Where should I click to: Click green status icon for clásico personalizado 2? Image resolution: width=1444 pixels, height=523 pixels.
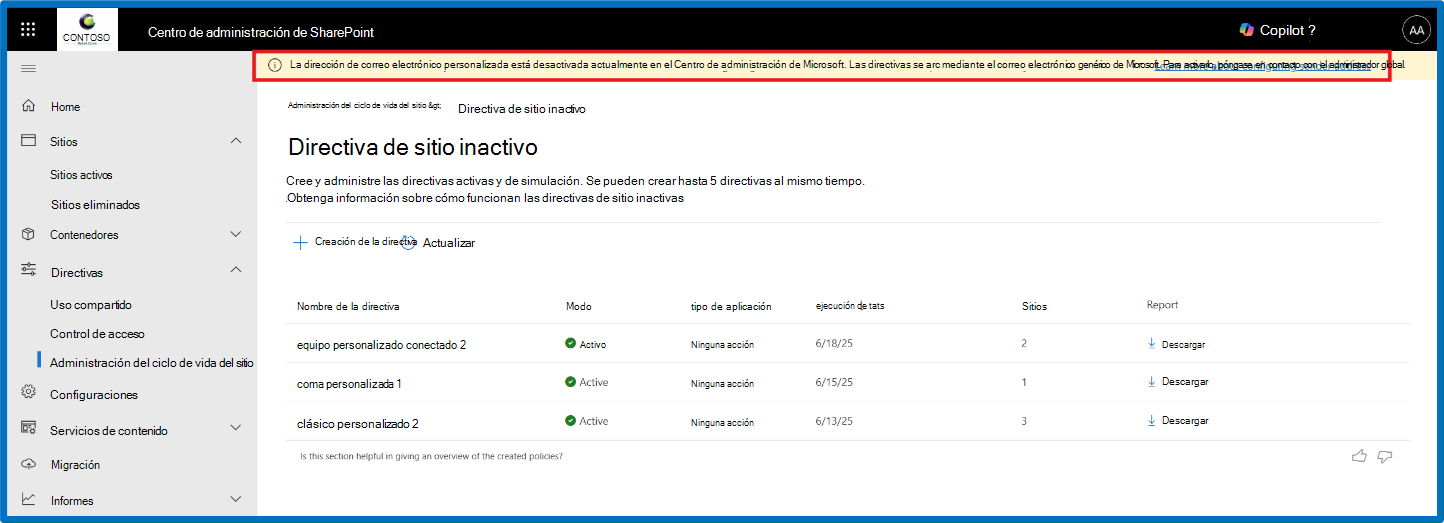tap(571, 421)
